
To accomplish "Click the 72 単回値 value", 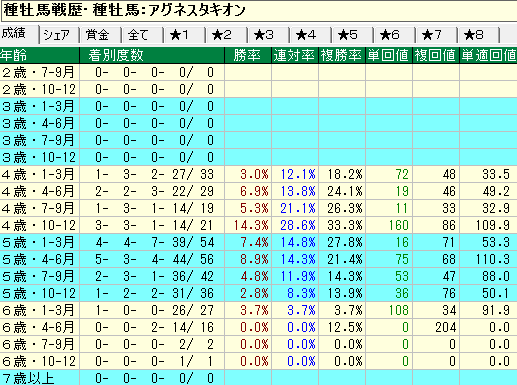I will click(x=402, y=174).
